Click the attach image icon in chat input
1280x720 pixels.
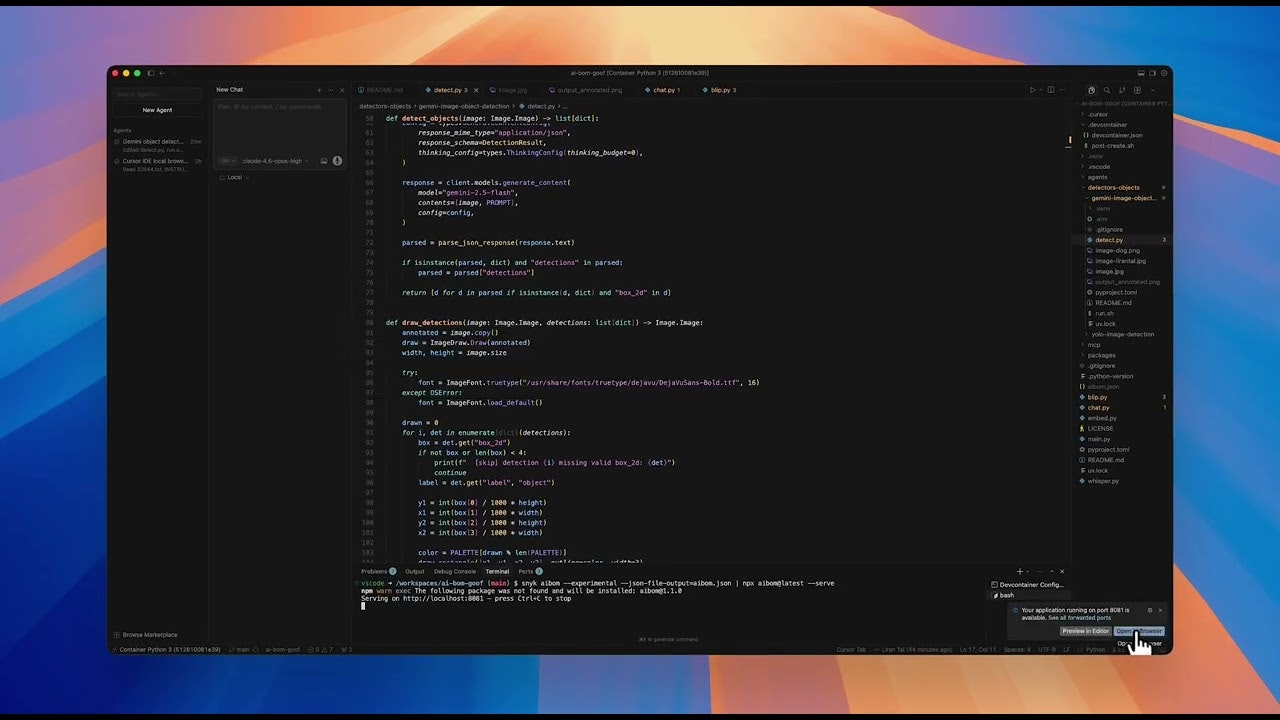click(325, 161)
